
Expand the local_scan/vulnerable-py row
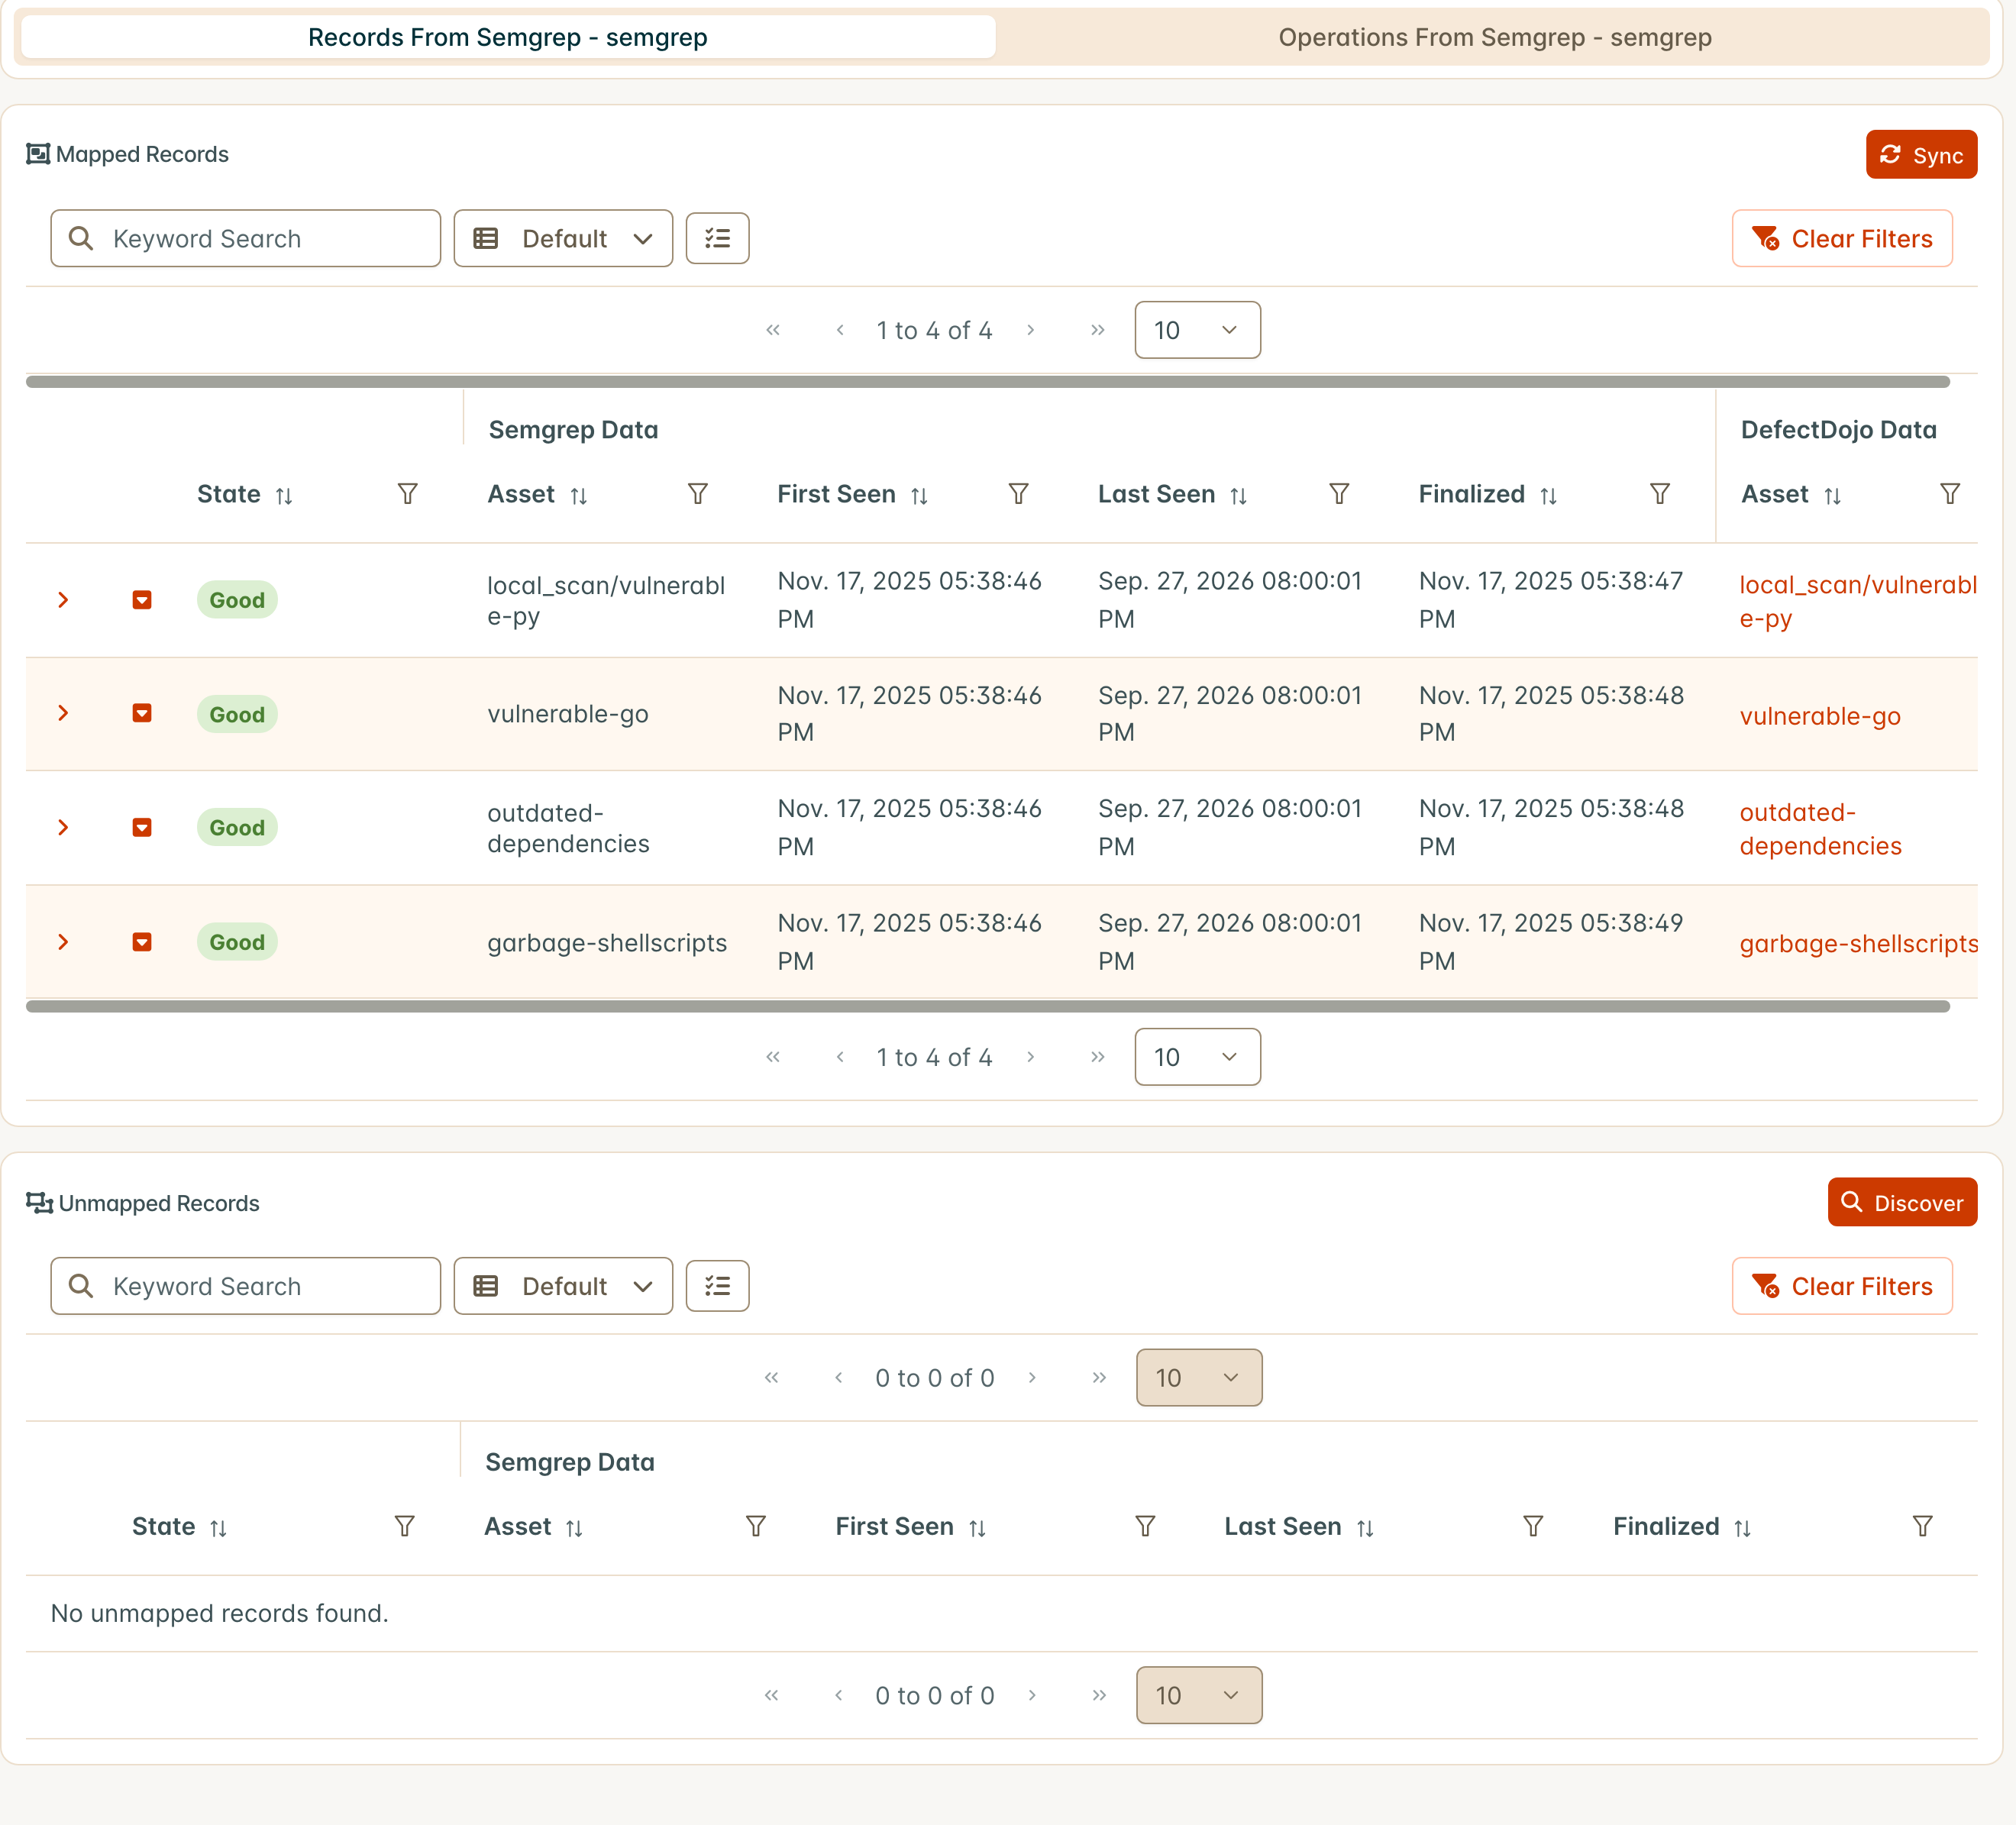click(63, 600)
